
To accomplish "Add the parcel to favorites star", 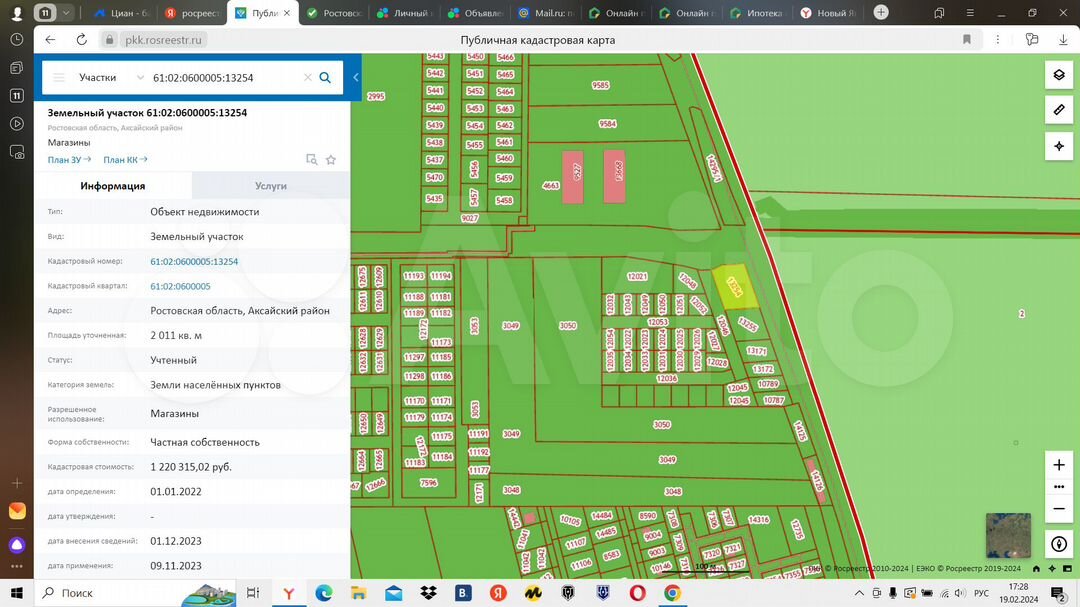I will click(331, 160).
